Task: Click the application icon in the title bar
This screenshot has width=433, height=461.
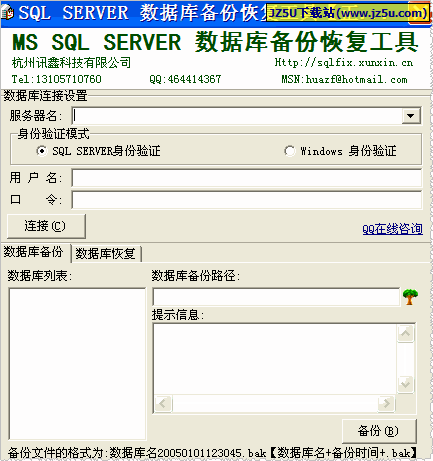Action: [x=7, y=13]
